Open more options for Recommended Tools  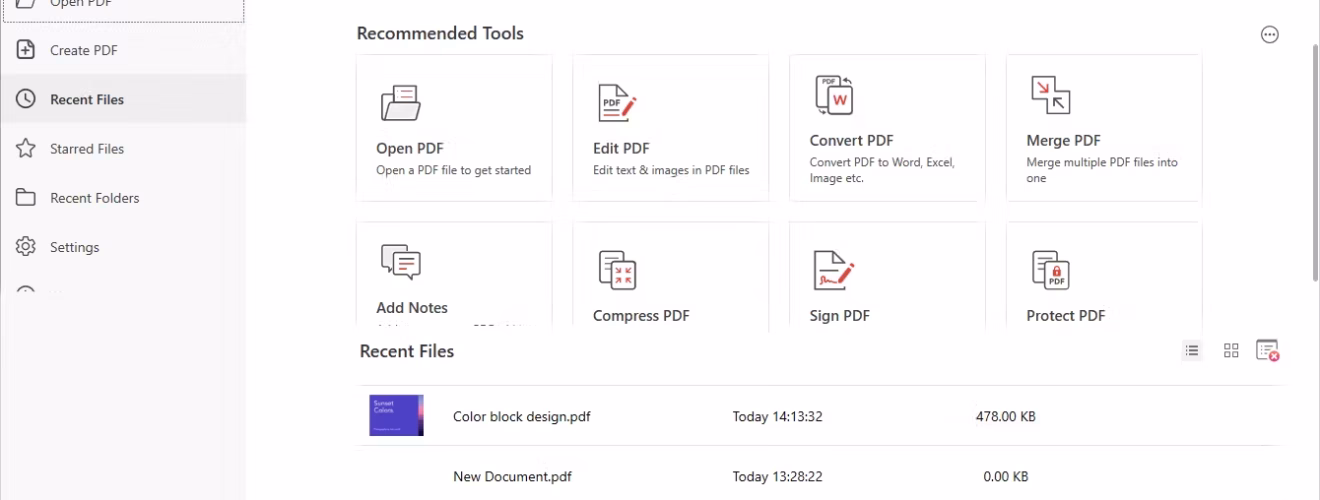1269,35
